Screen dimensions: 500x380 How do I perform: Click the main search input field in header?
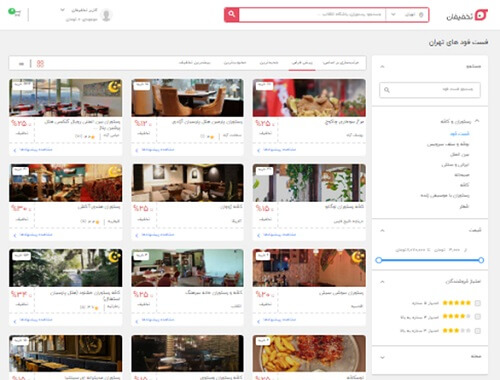[312, 15]
